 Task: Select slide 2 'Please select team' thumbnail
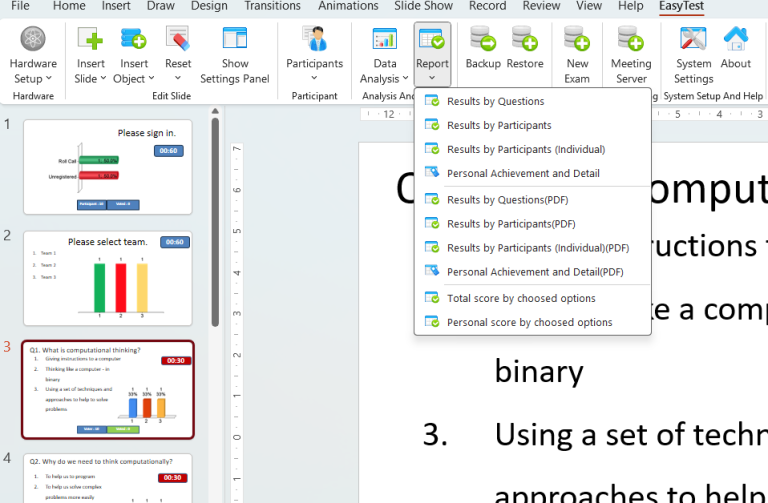coord(108,278)
